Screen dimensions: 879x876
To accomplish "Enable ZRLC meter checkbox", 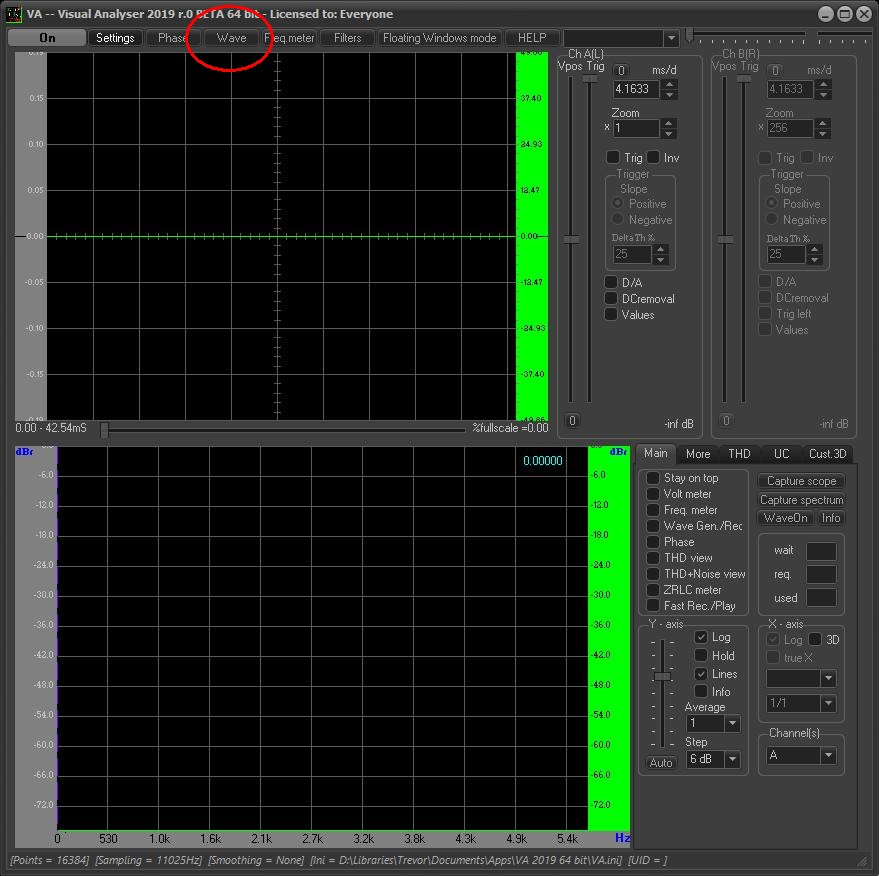I will point(653,590).
